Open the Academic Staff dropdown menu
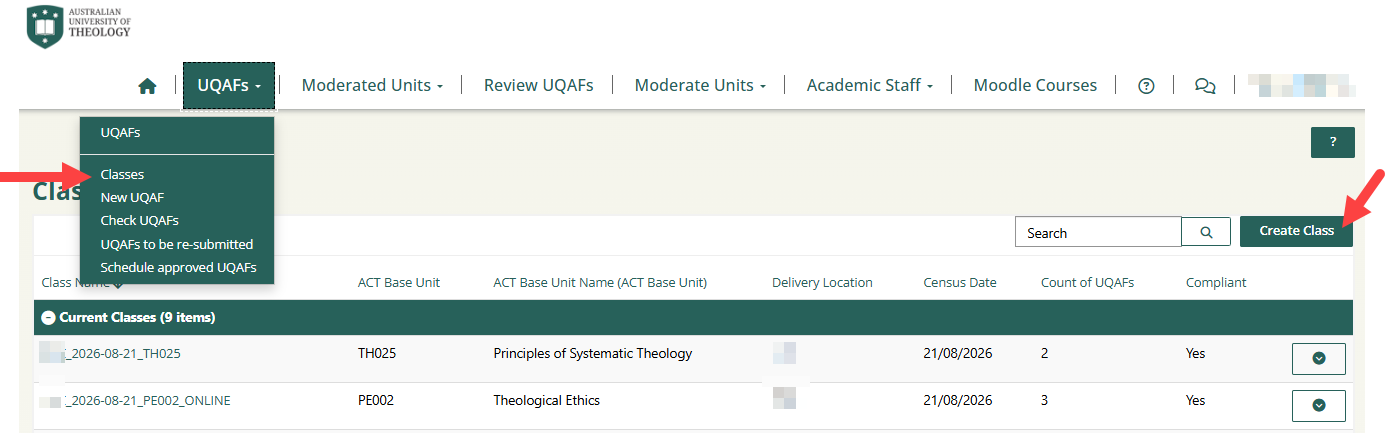 pyautogui.click(x=869, y=86)
